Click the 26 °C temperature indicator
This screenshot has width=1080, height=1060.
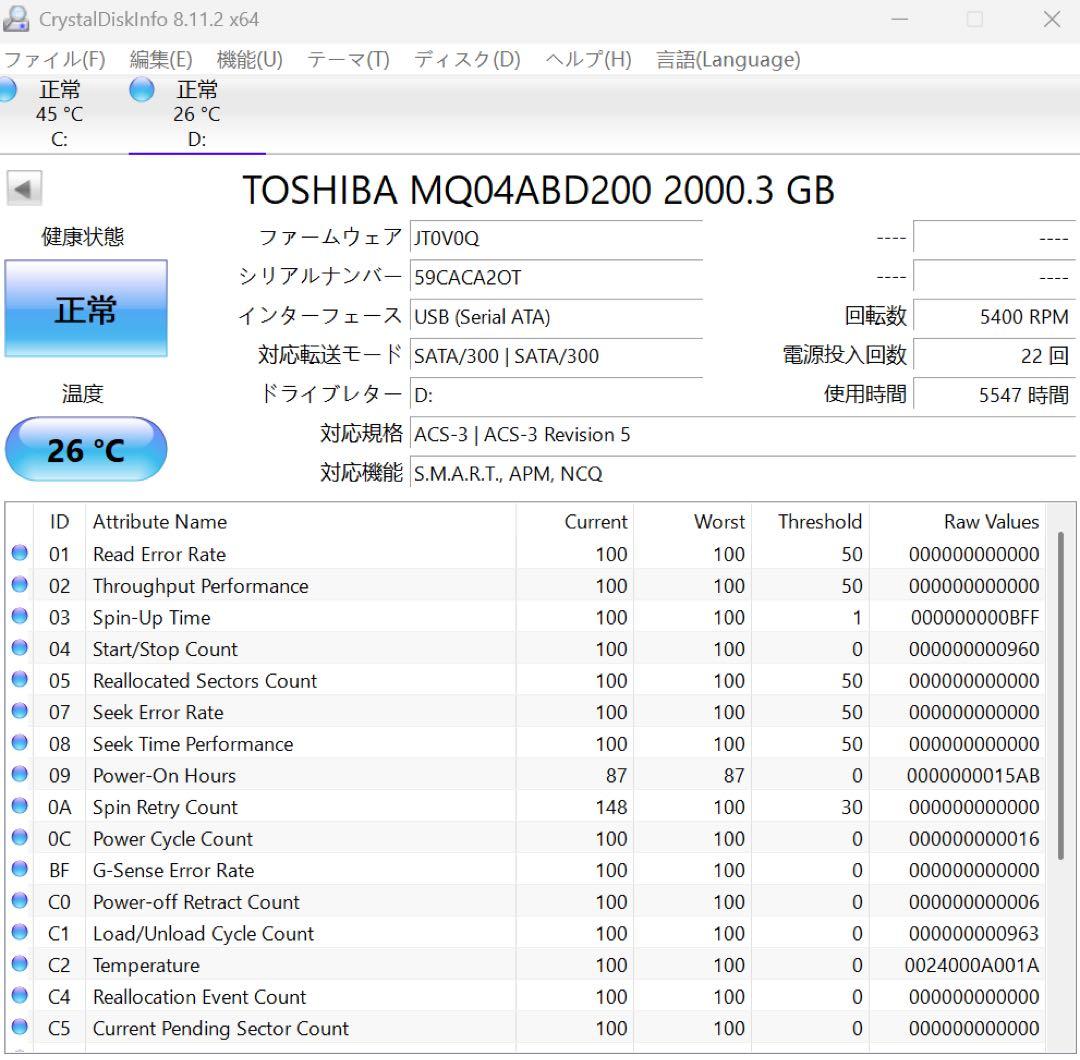pos(86,449)
